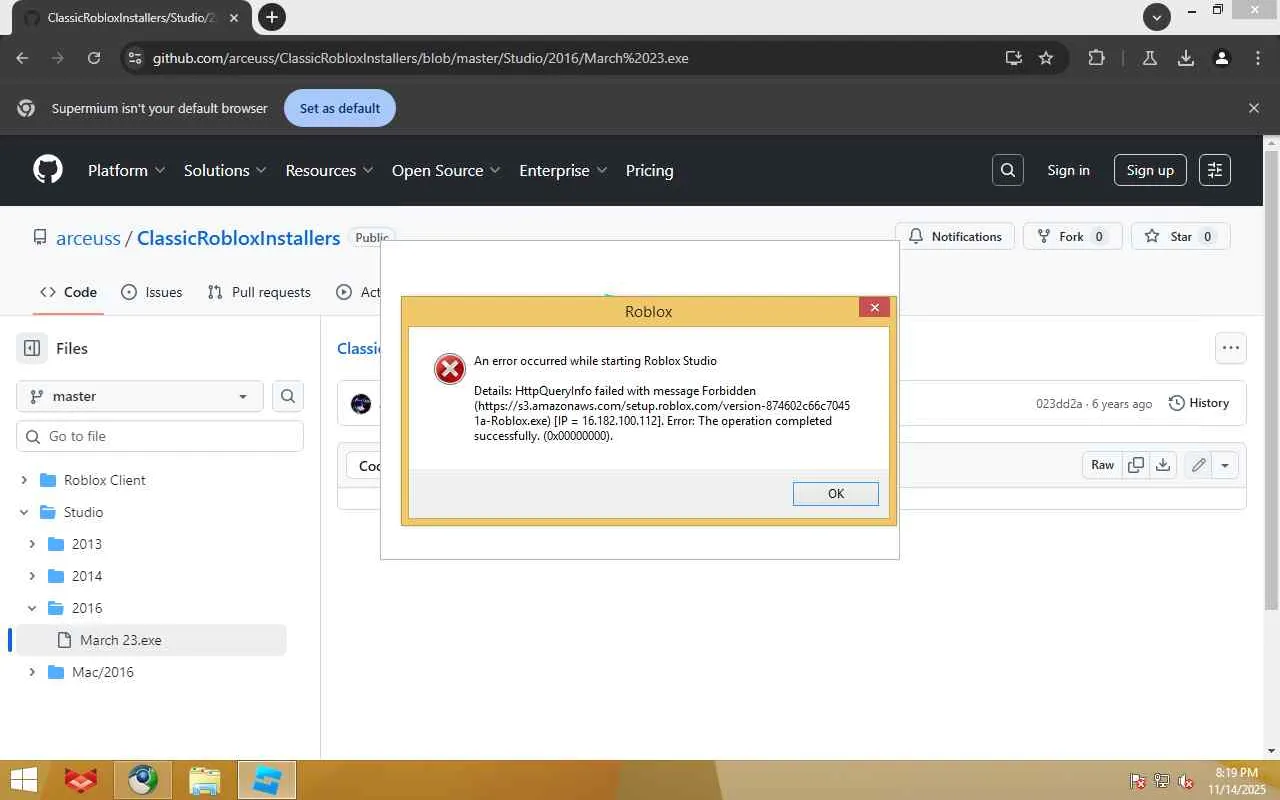The height and width of the screenshot is (800, 1280).
Task: Switch to the Code tab
Action: pyautogui.click(x=68, y=292)
